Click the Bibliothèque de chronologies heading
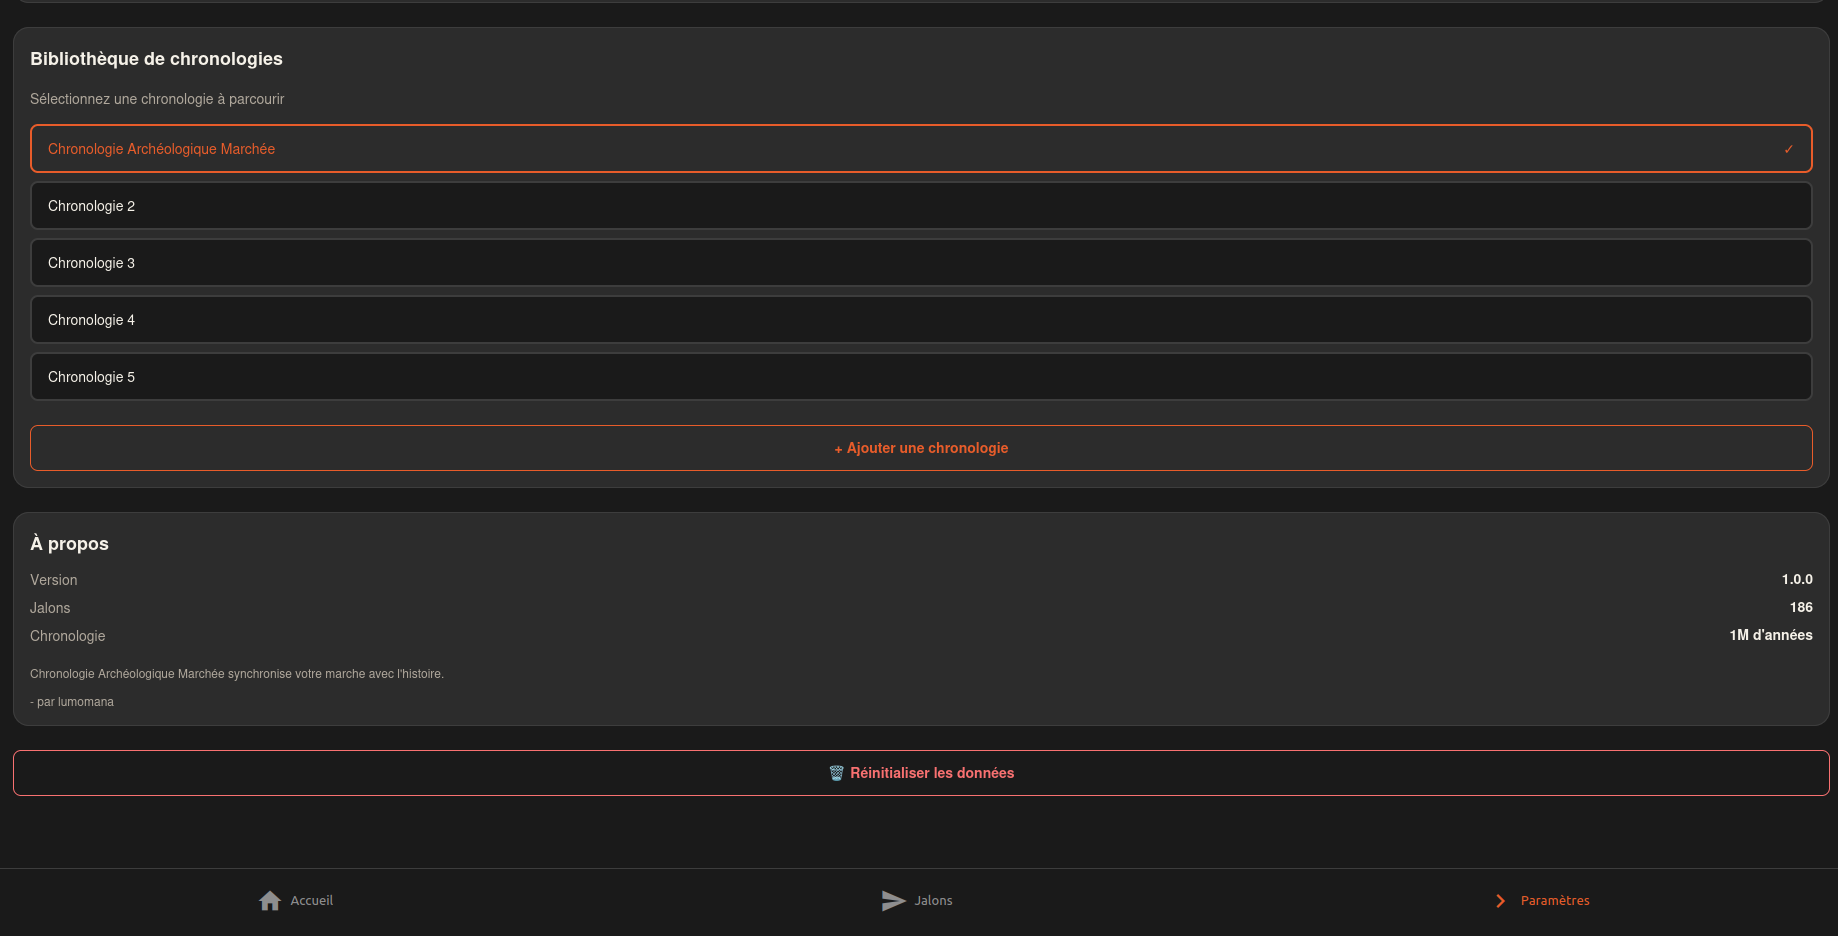The image size is (1838, 936). tap(156, 59)
